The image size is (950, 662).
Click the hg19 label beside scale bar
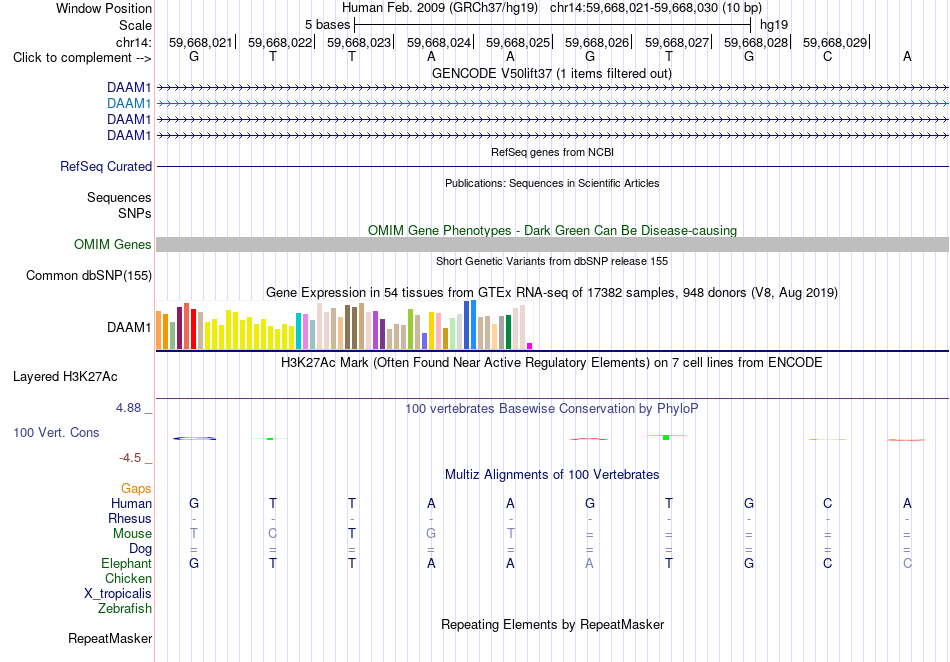coord(774,25)
